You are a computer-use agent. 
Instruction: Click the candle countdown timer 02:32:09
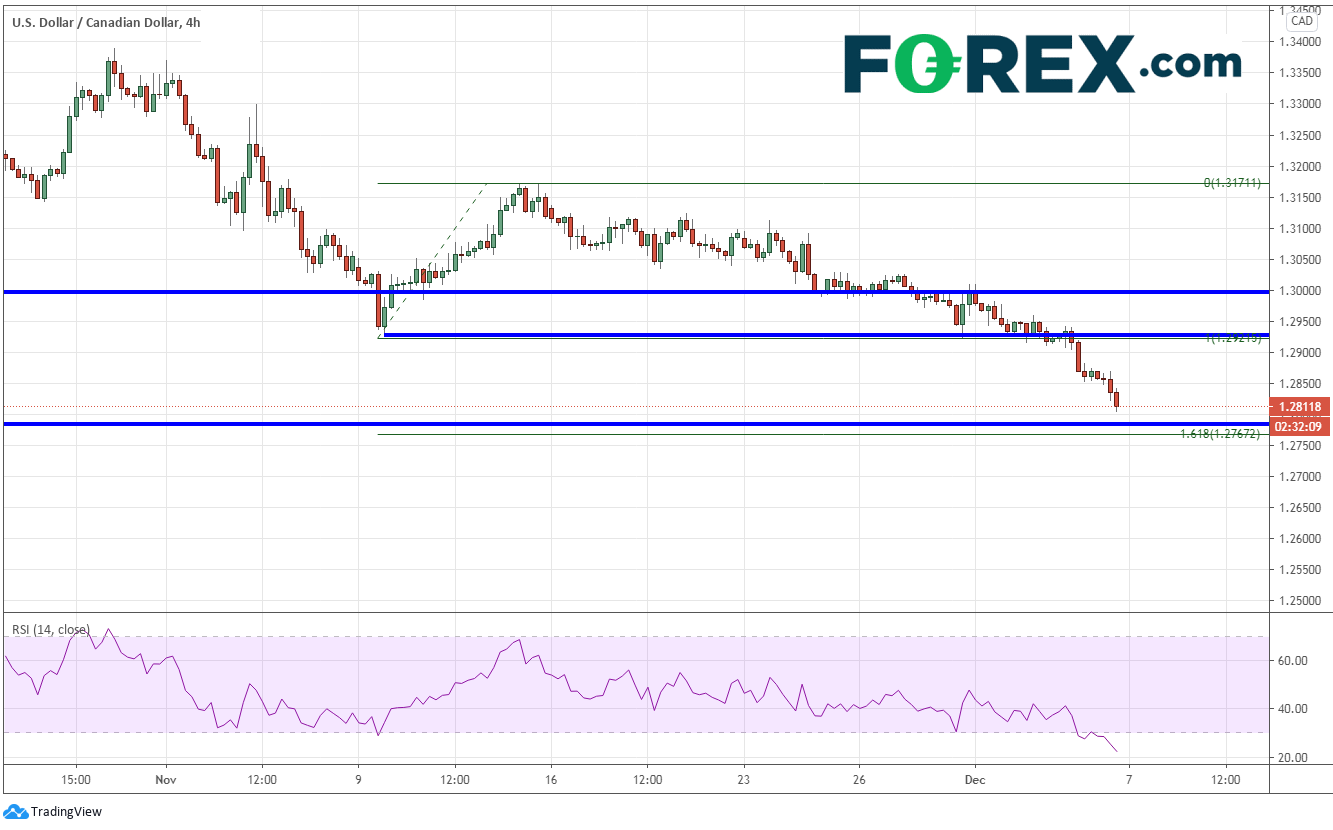pyautogui.click(x=1298, y=426)
